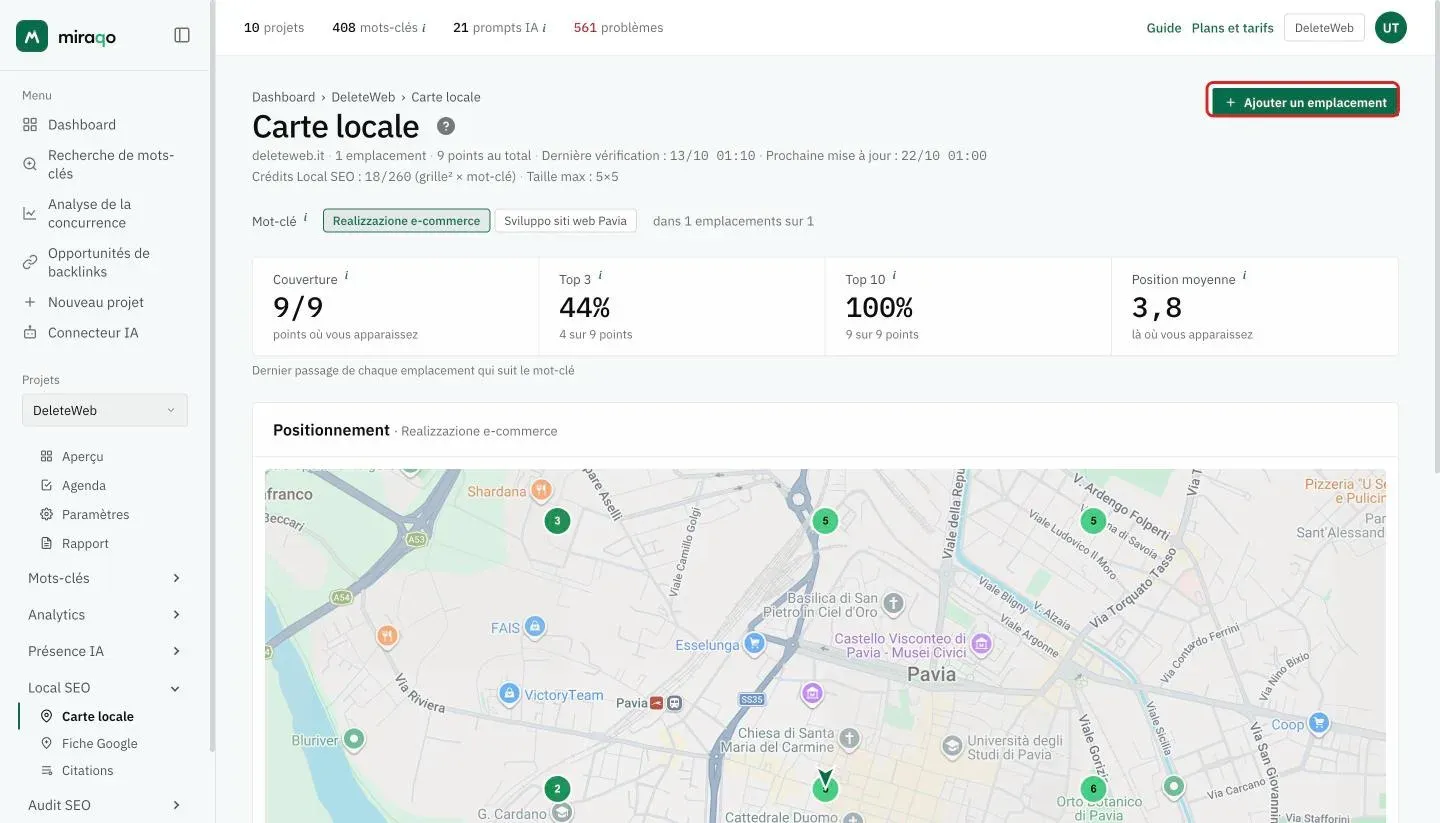
Task: Go to Dashboard via the breadcrumb
Action: point(283,97)
